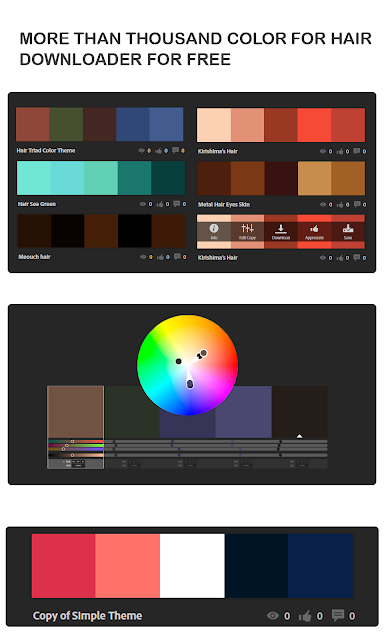The height and width of the screenshot is (640, 384).
Task: Click the Save icon on hovered theme
Action: click(348, 229)
